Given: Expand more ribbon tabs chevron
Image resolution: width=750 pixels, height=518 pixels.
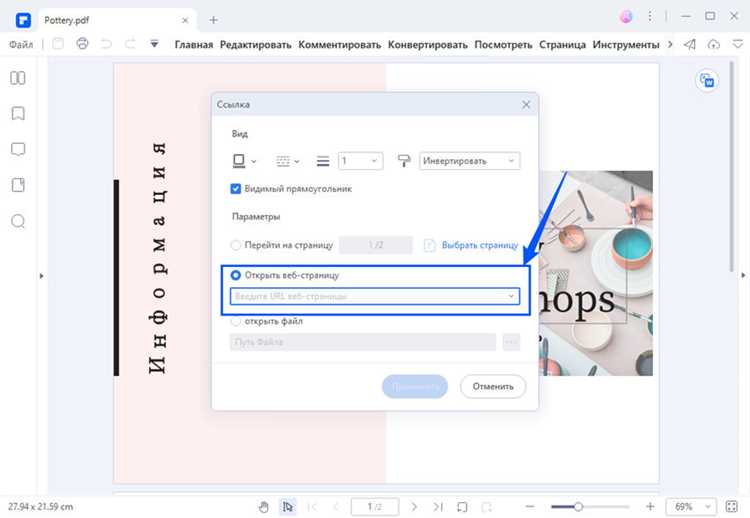Looking at the screenshot, I should coord(670,44).
